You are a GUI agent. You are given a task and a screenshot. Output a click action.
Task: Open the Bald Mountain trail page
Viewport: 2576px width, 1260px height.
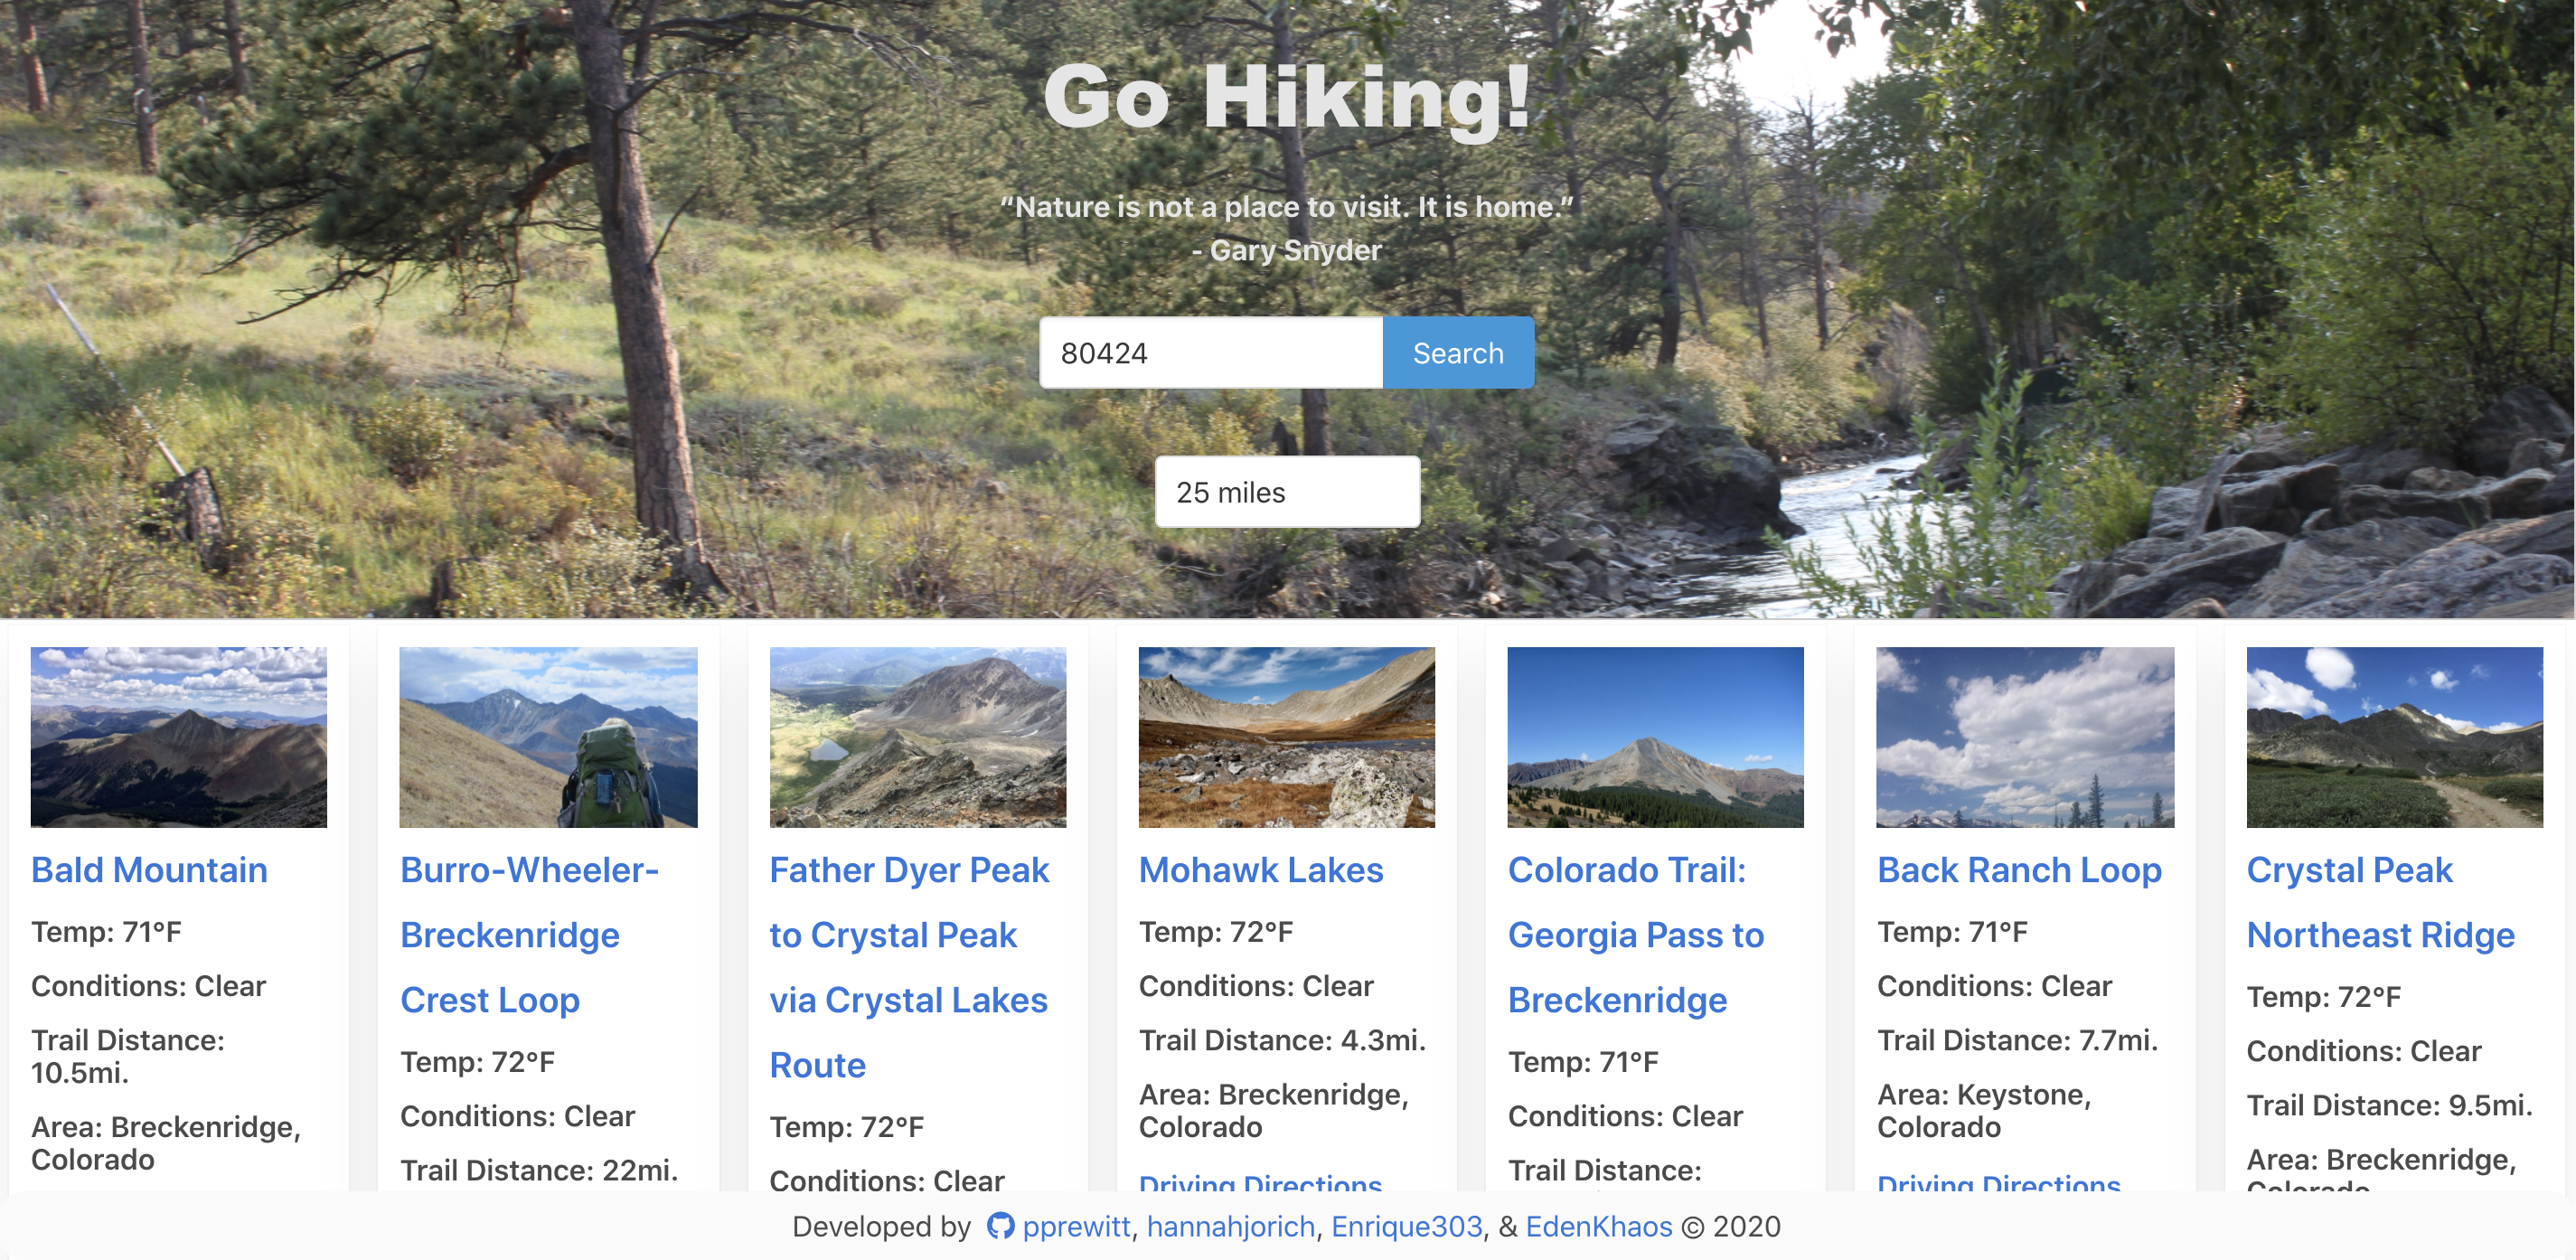[x=149, y=870]
